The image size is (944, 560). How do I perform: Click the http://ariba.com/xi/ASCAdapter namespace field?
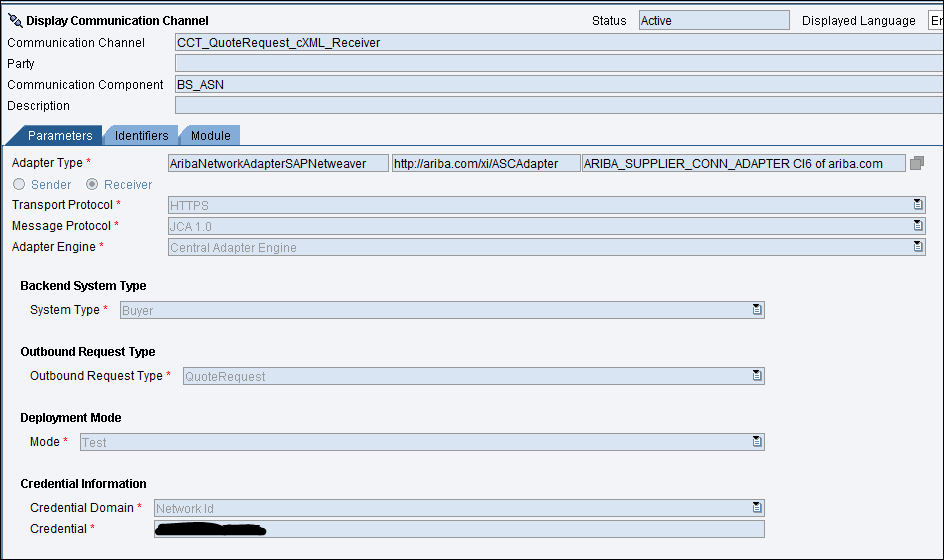(486, 163)
